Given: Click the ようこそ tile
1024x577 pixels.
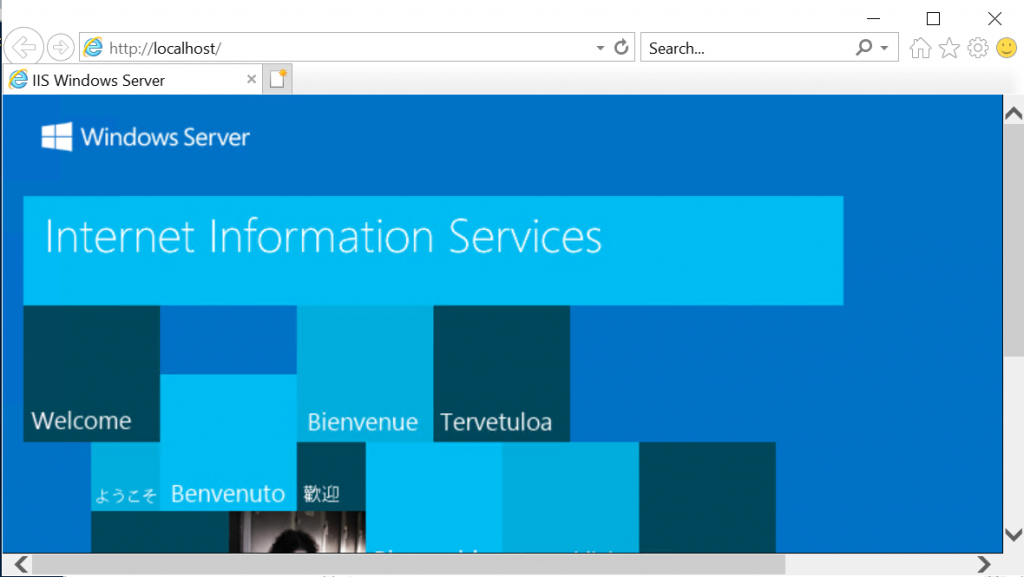Looking at the screenshot, I should click(x=125, y=476).
